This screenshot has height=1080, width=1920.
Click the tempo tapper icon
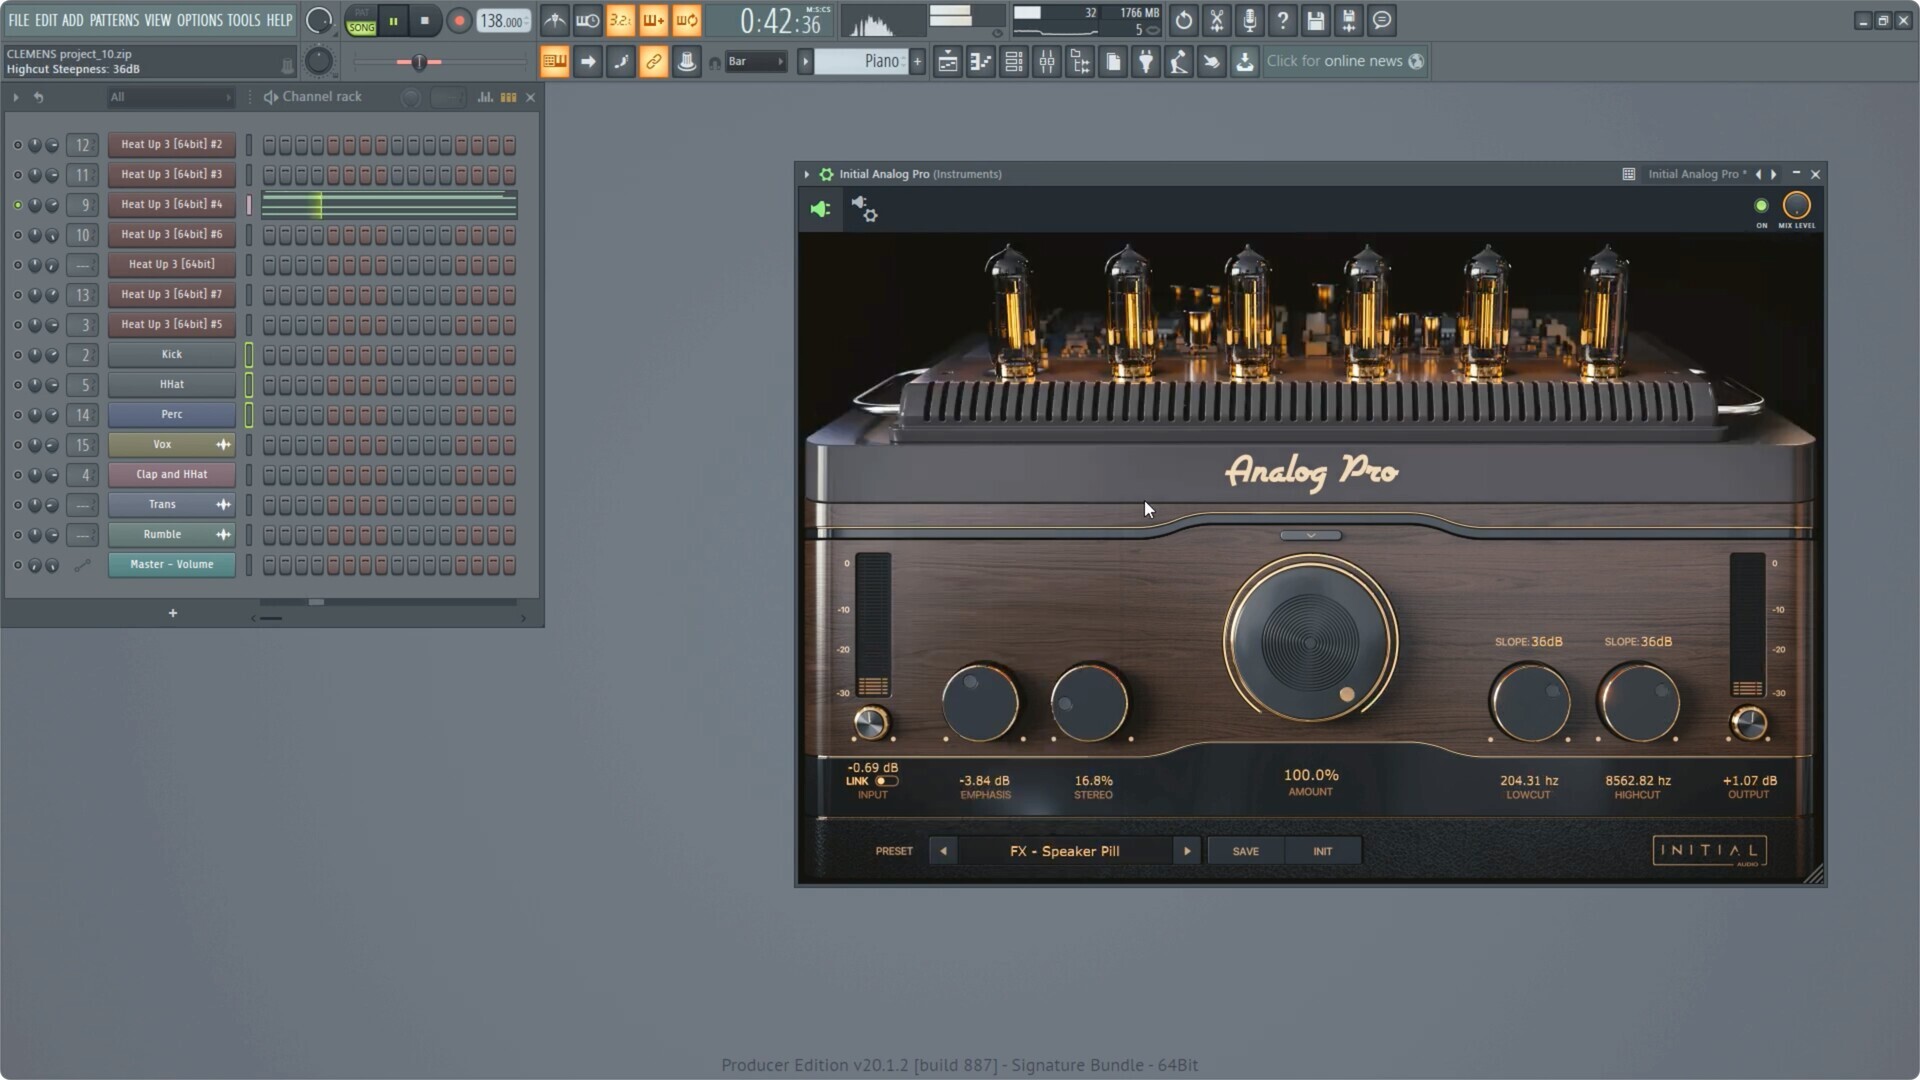click(x=1179, y=61)
